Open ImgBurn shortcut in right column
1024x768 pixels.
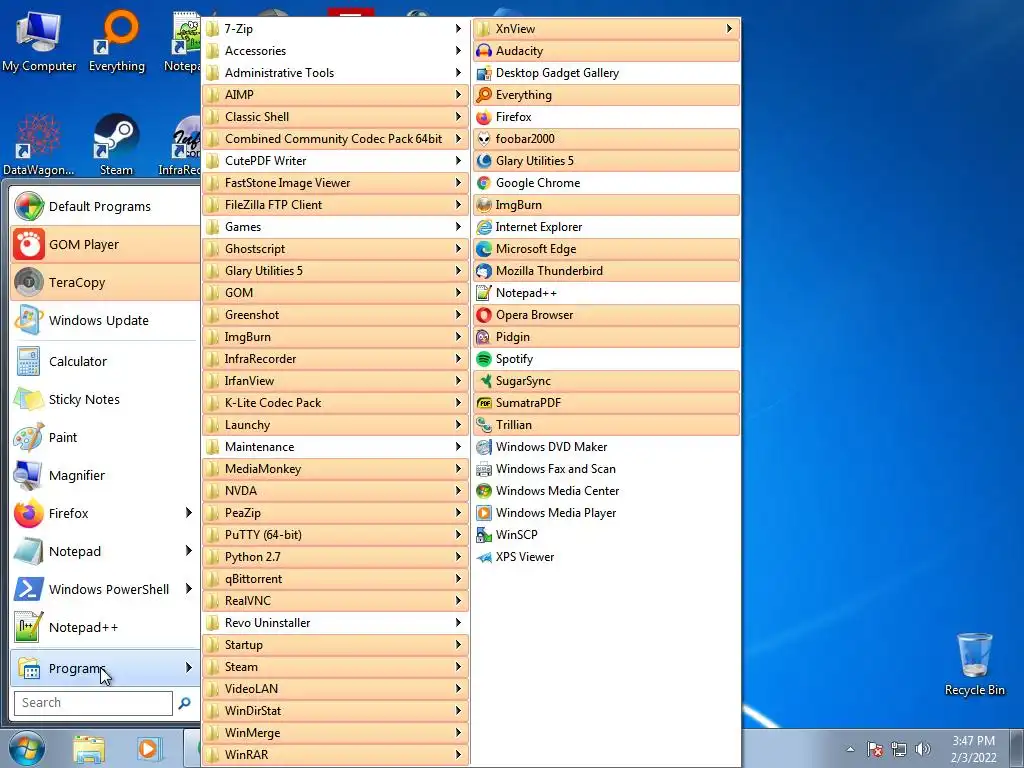point(606,204)
